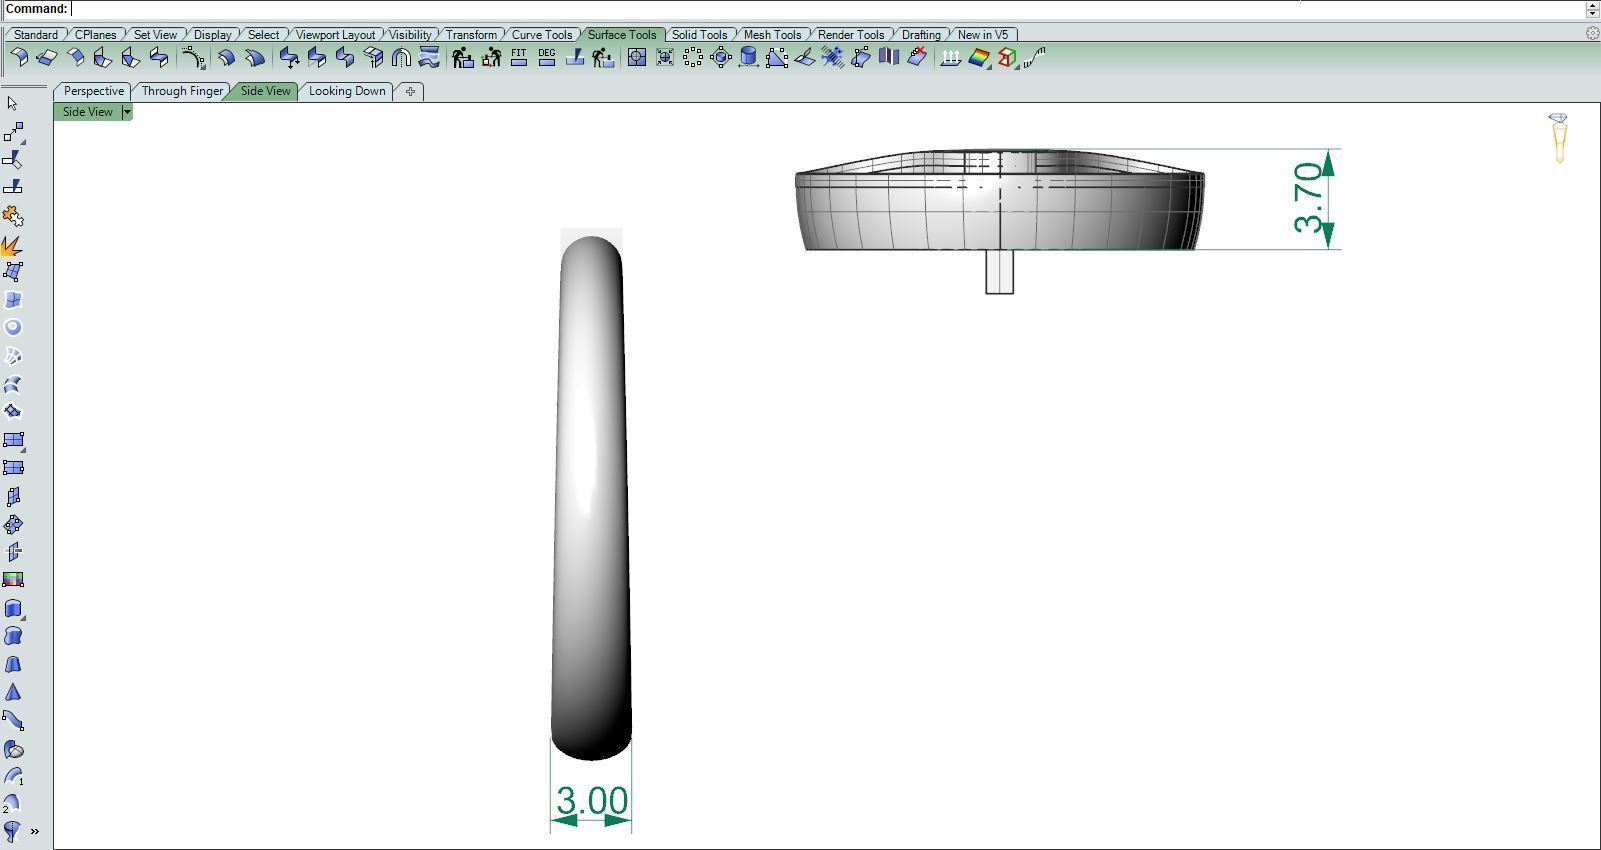Switch to the Through Finger viewport tab

click(182, 91)
